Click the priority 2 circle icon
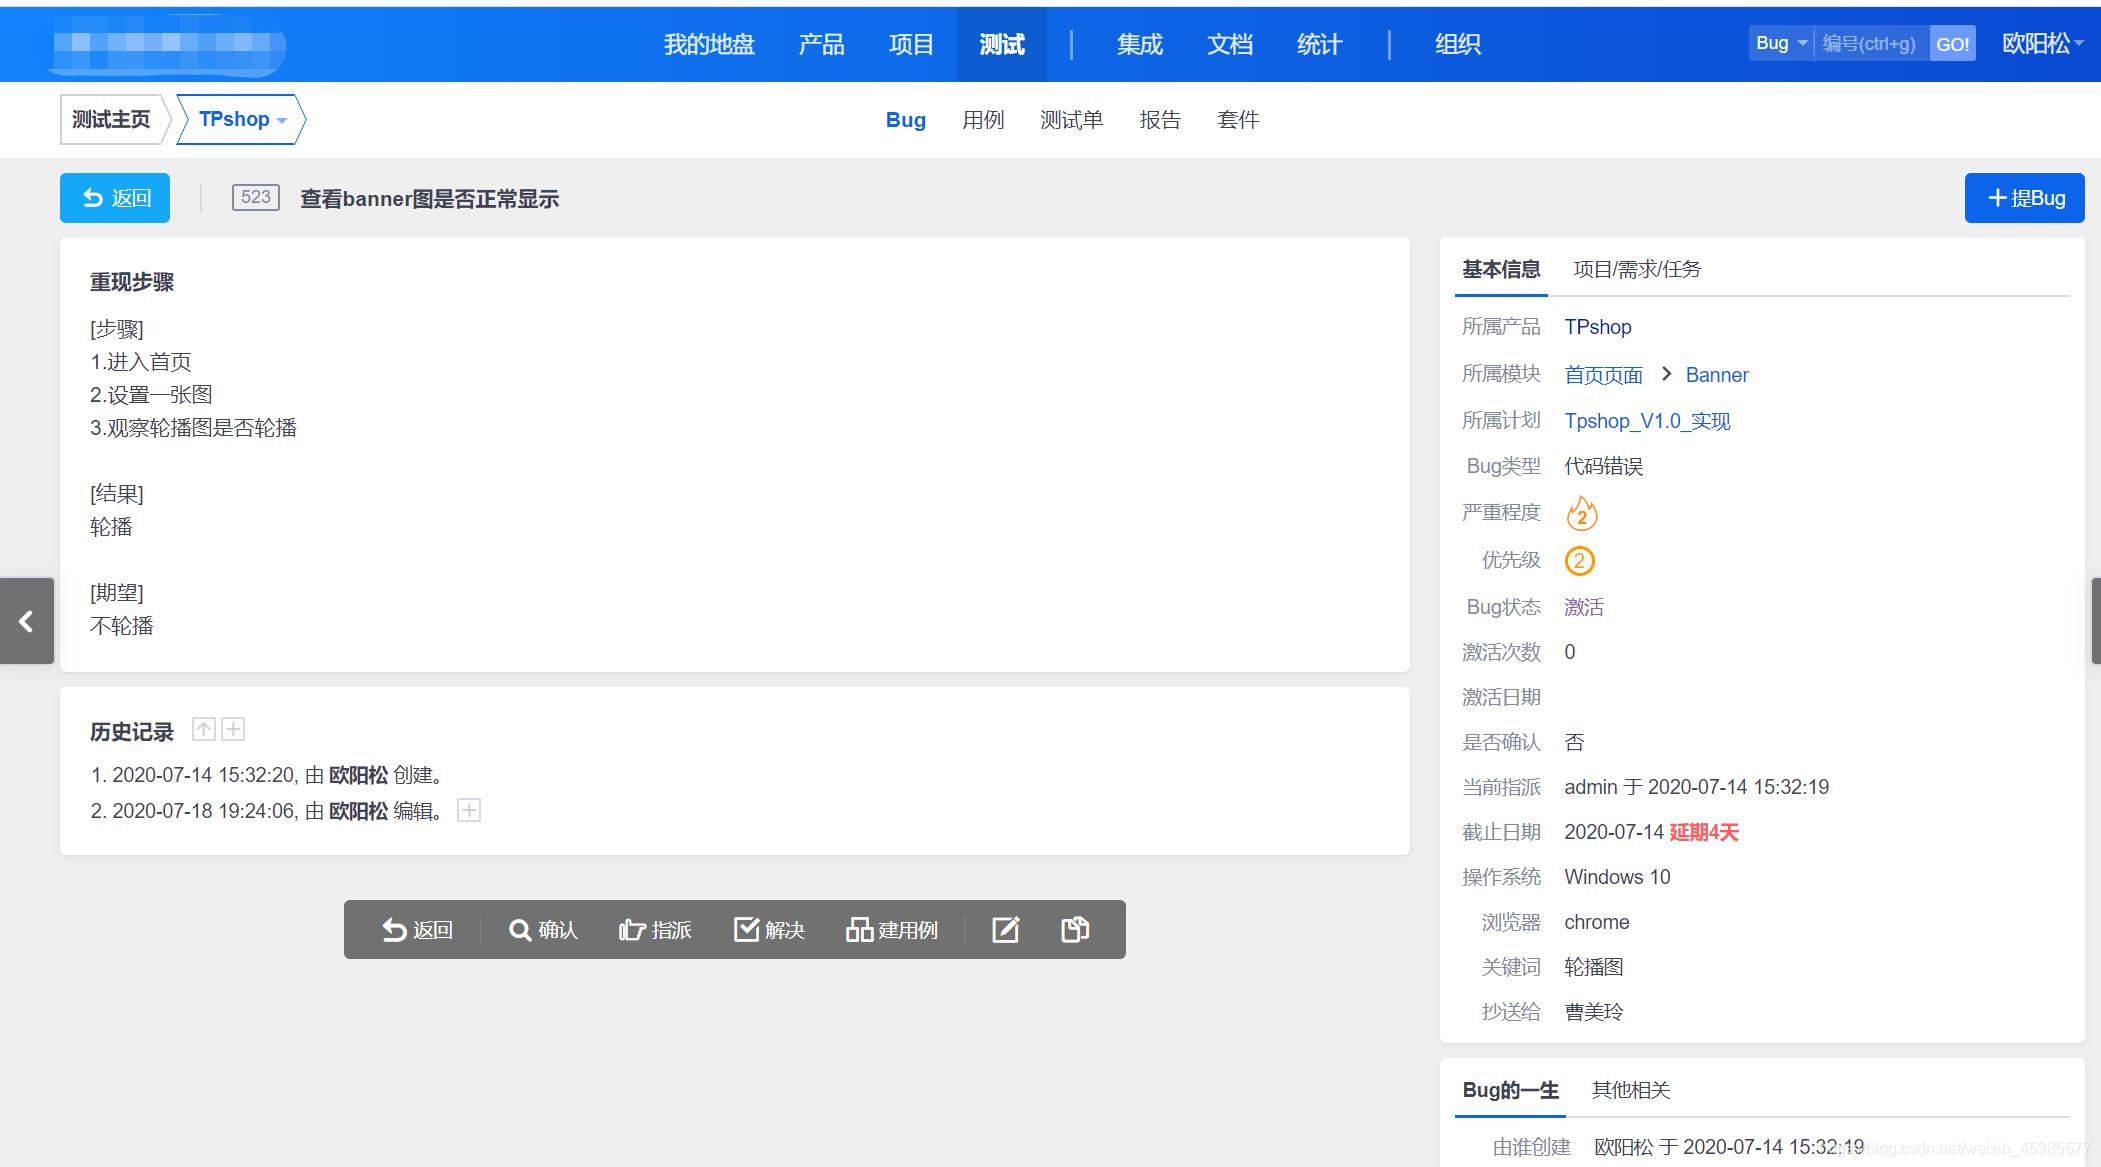 (x=1579, y=560)
